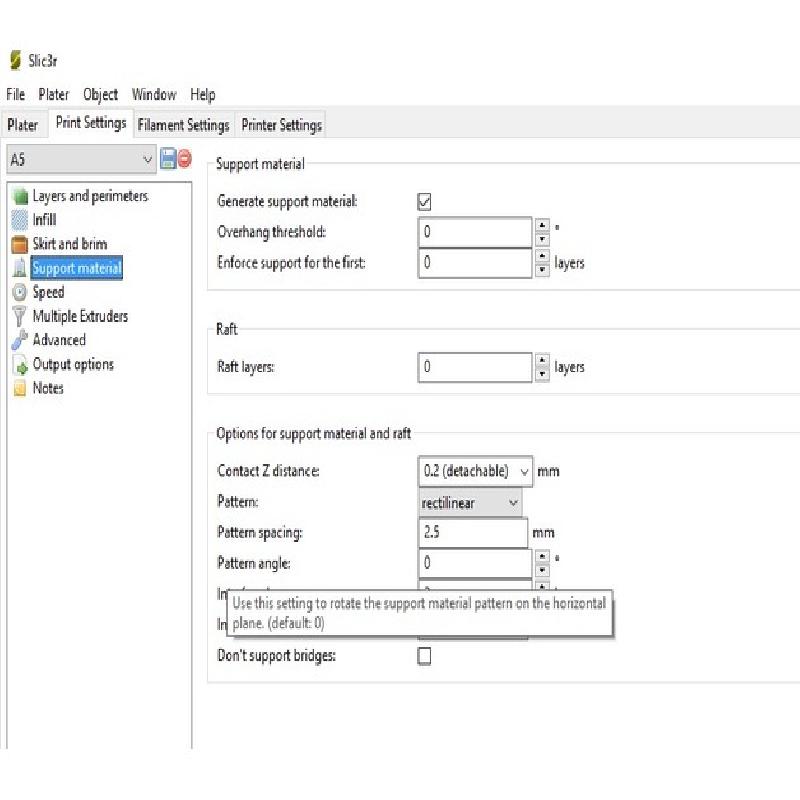Click the Skirt and brim icon
This screenshot has height=800, width=800.
[x=20, y=244]
